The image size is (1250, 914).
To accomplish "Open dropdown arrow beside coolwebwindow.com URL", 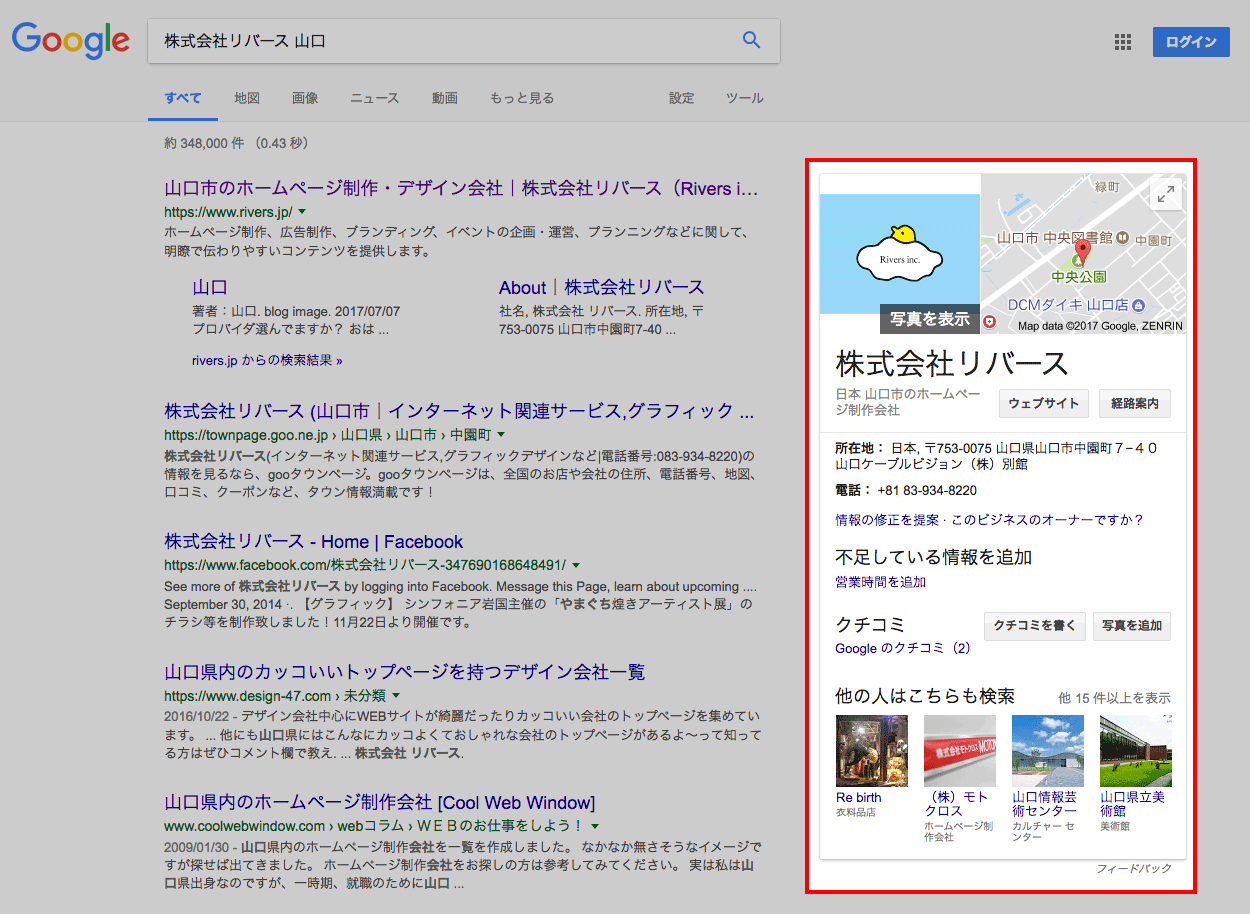I will coord(594,826).
